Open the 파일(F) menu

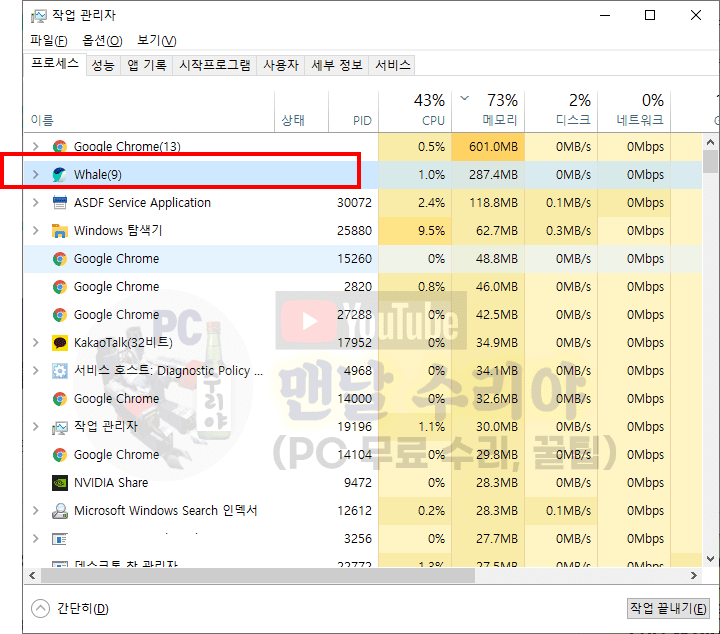point(49,40)
